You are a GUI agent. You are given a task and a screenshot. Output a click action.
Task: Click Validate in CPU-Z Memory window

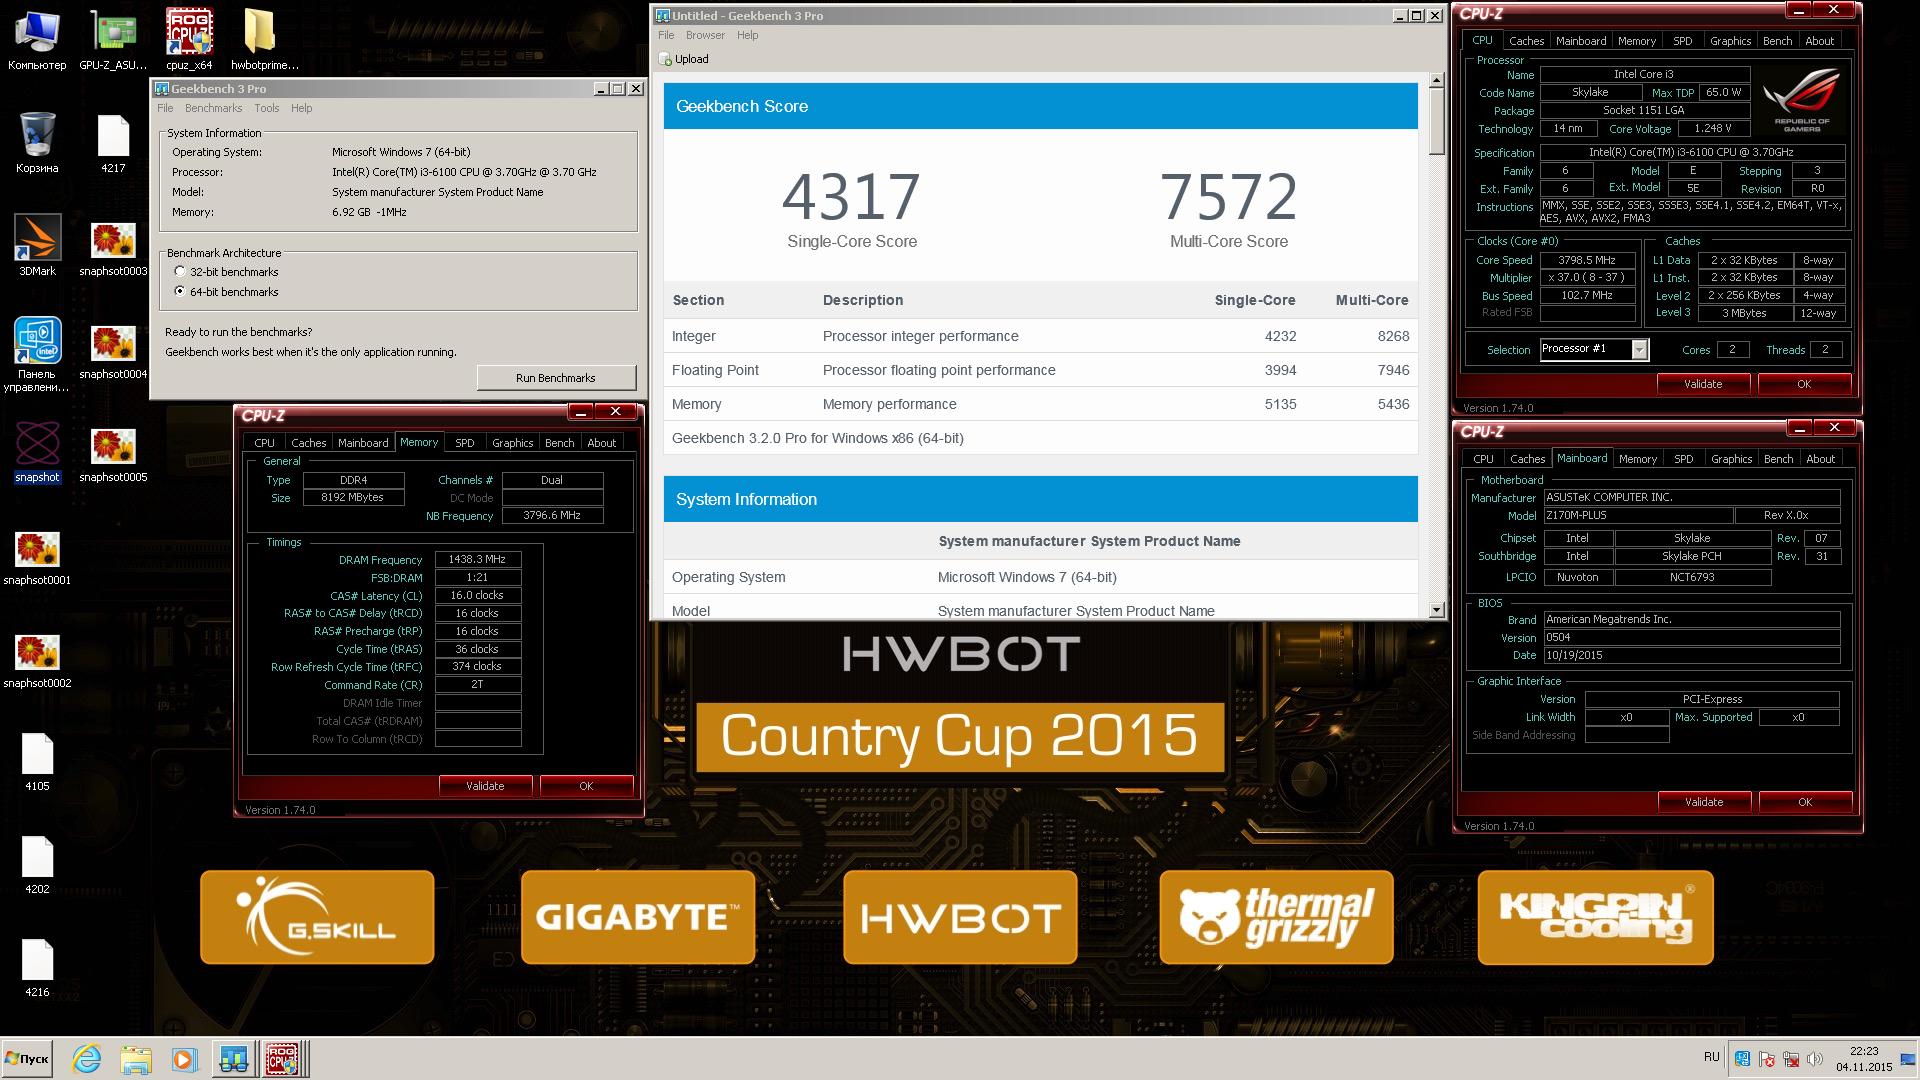[x=486, y=786]
